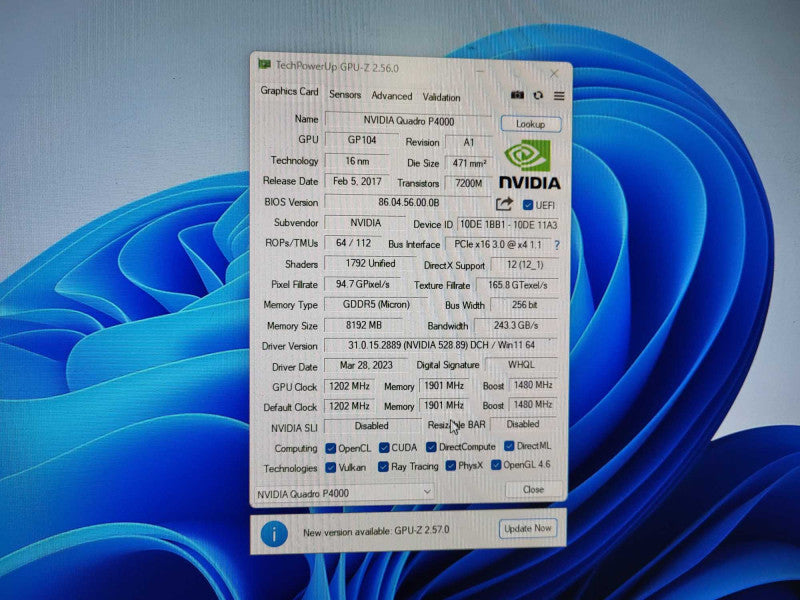Click the New version available GPU-Z 2.57.0 text
Screen dimensions: 800x600
[x=376, y=531]
